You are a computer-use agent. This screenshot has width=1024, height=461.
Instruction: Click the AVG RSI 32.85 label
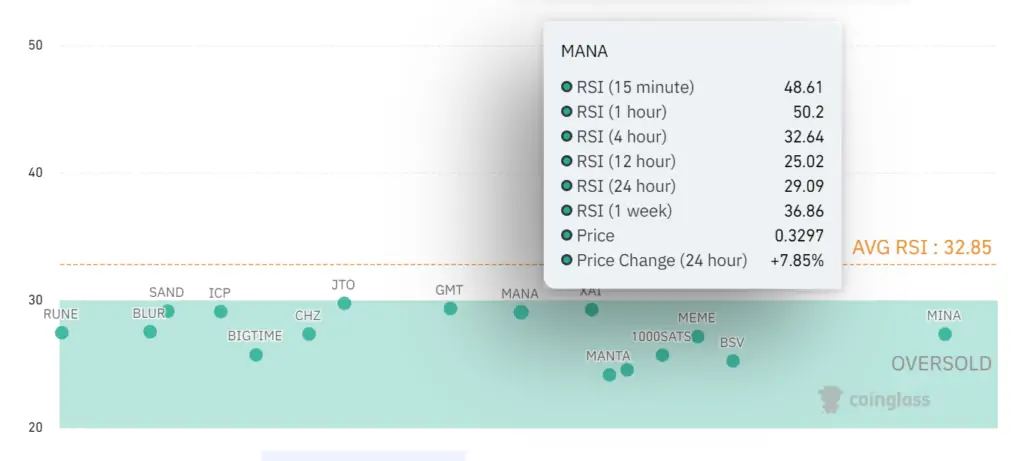[922, 248]
